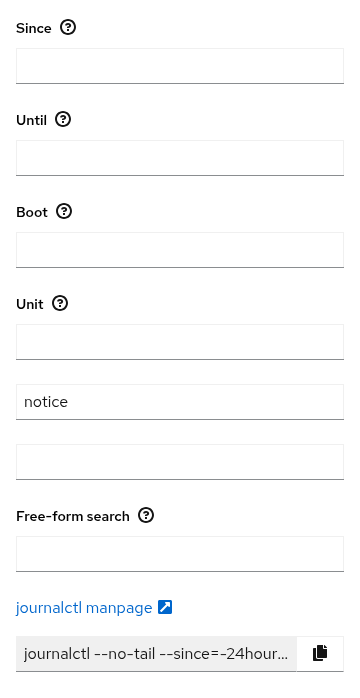Click the external link arrow icon
The width and height of the screenshot is (360, 698).
pyautogui.click(x=165, y=607)
